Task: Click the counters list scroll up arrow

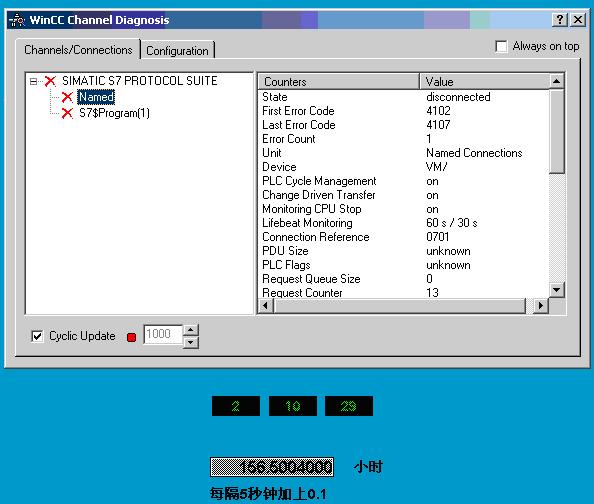Action: (556, 81)
